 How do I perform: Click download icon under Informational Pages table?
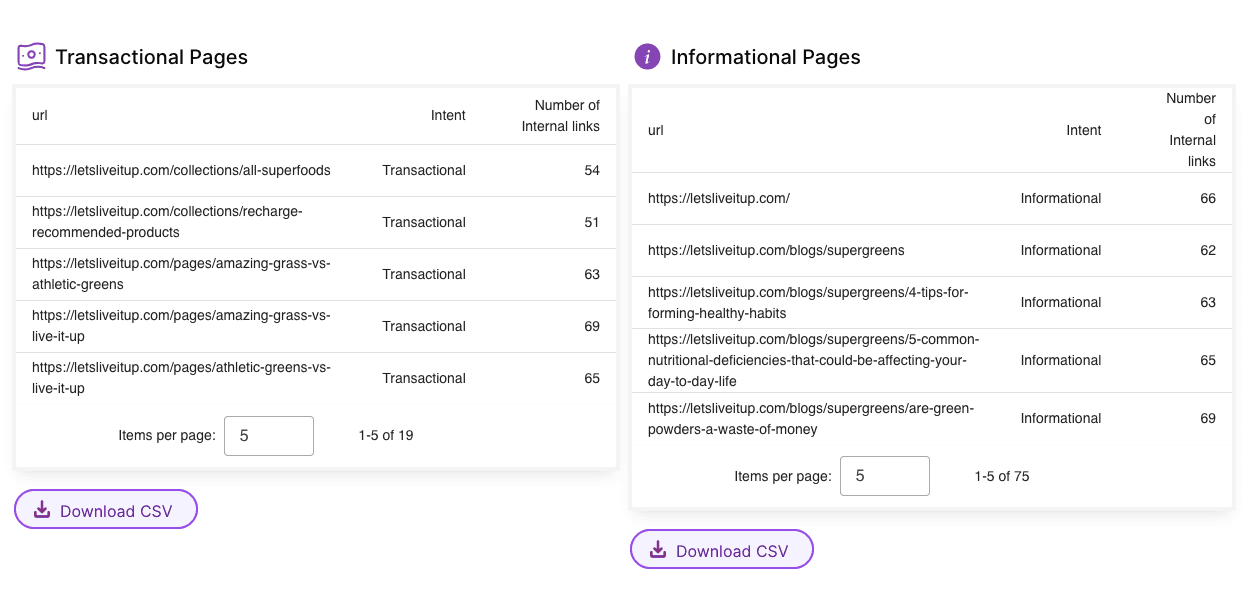(658, 551)
